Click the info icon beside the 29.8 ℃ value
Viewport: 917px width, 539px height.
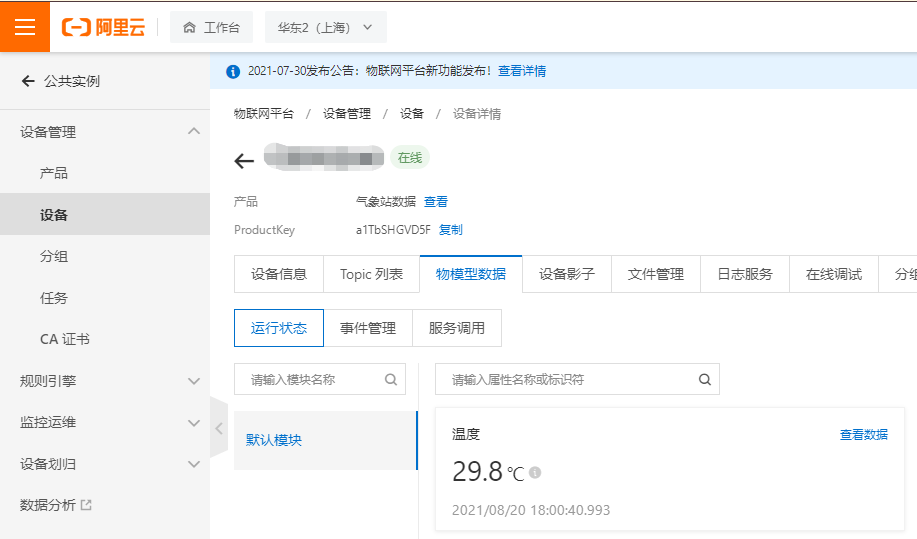click(x=535, y=472)
